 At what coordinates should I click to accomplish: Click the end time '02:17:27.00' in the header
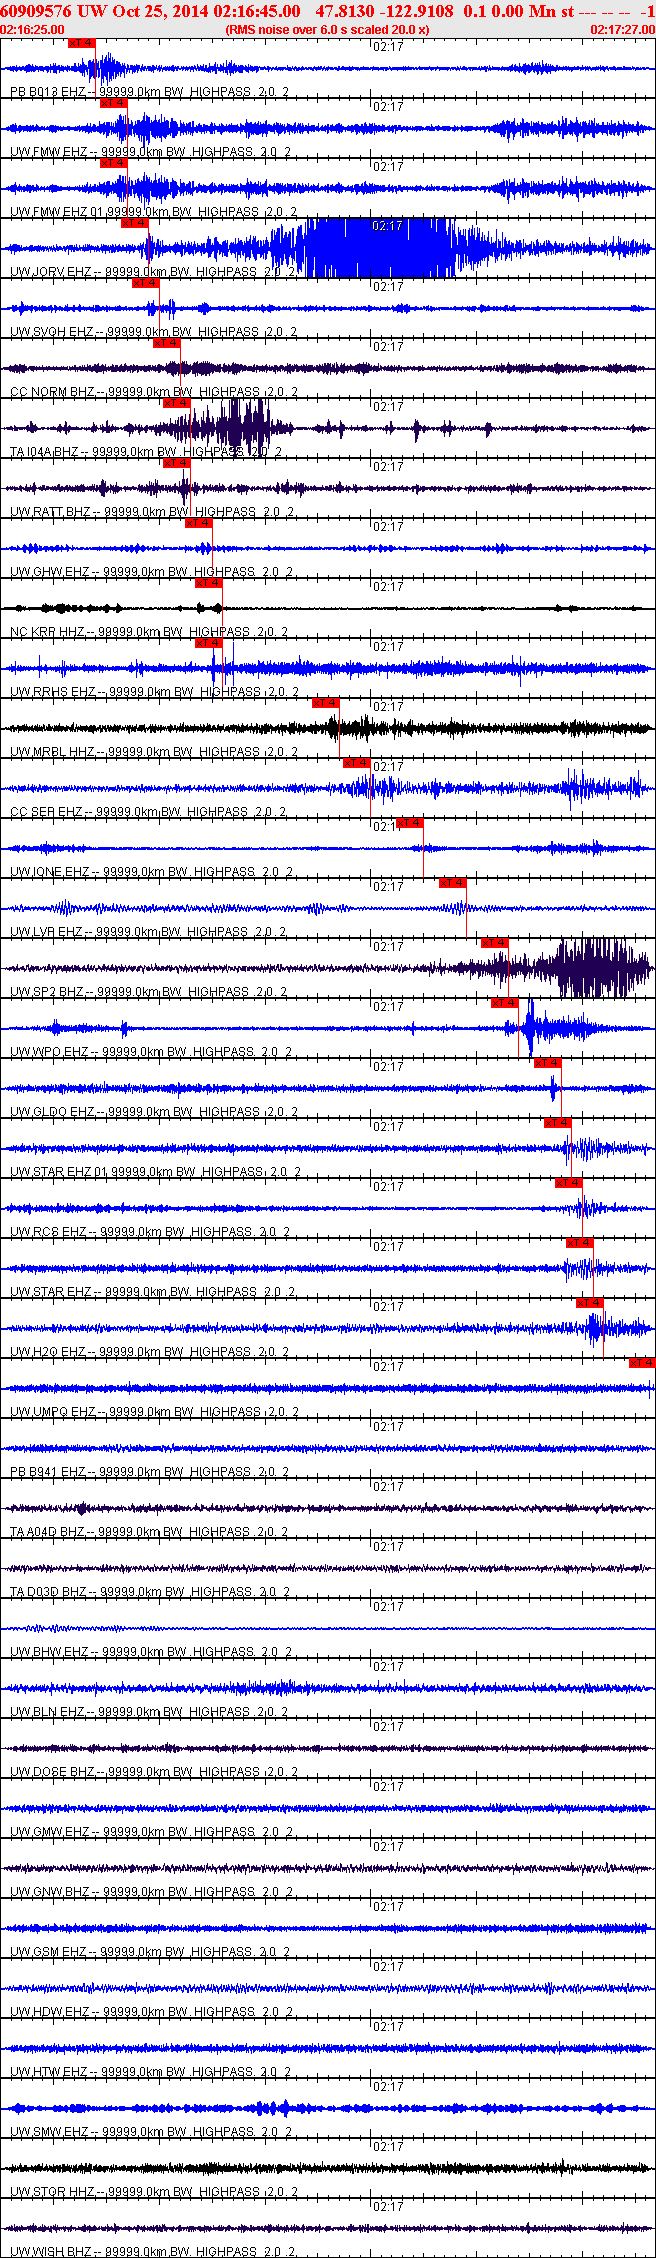click(x=622, y=30)
